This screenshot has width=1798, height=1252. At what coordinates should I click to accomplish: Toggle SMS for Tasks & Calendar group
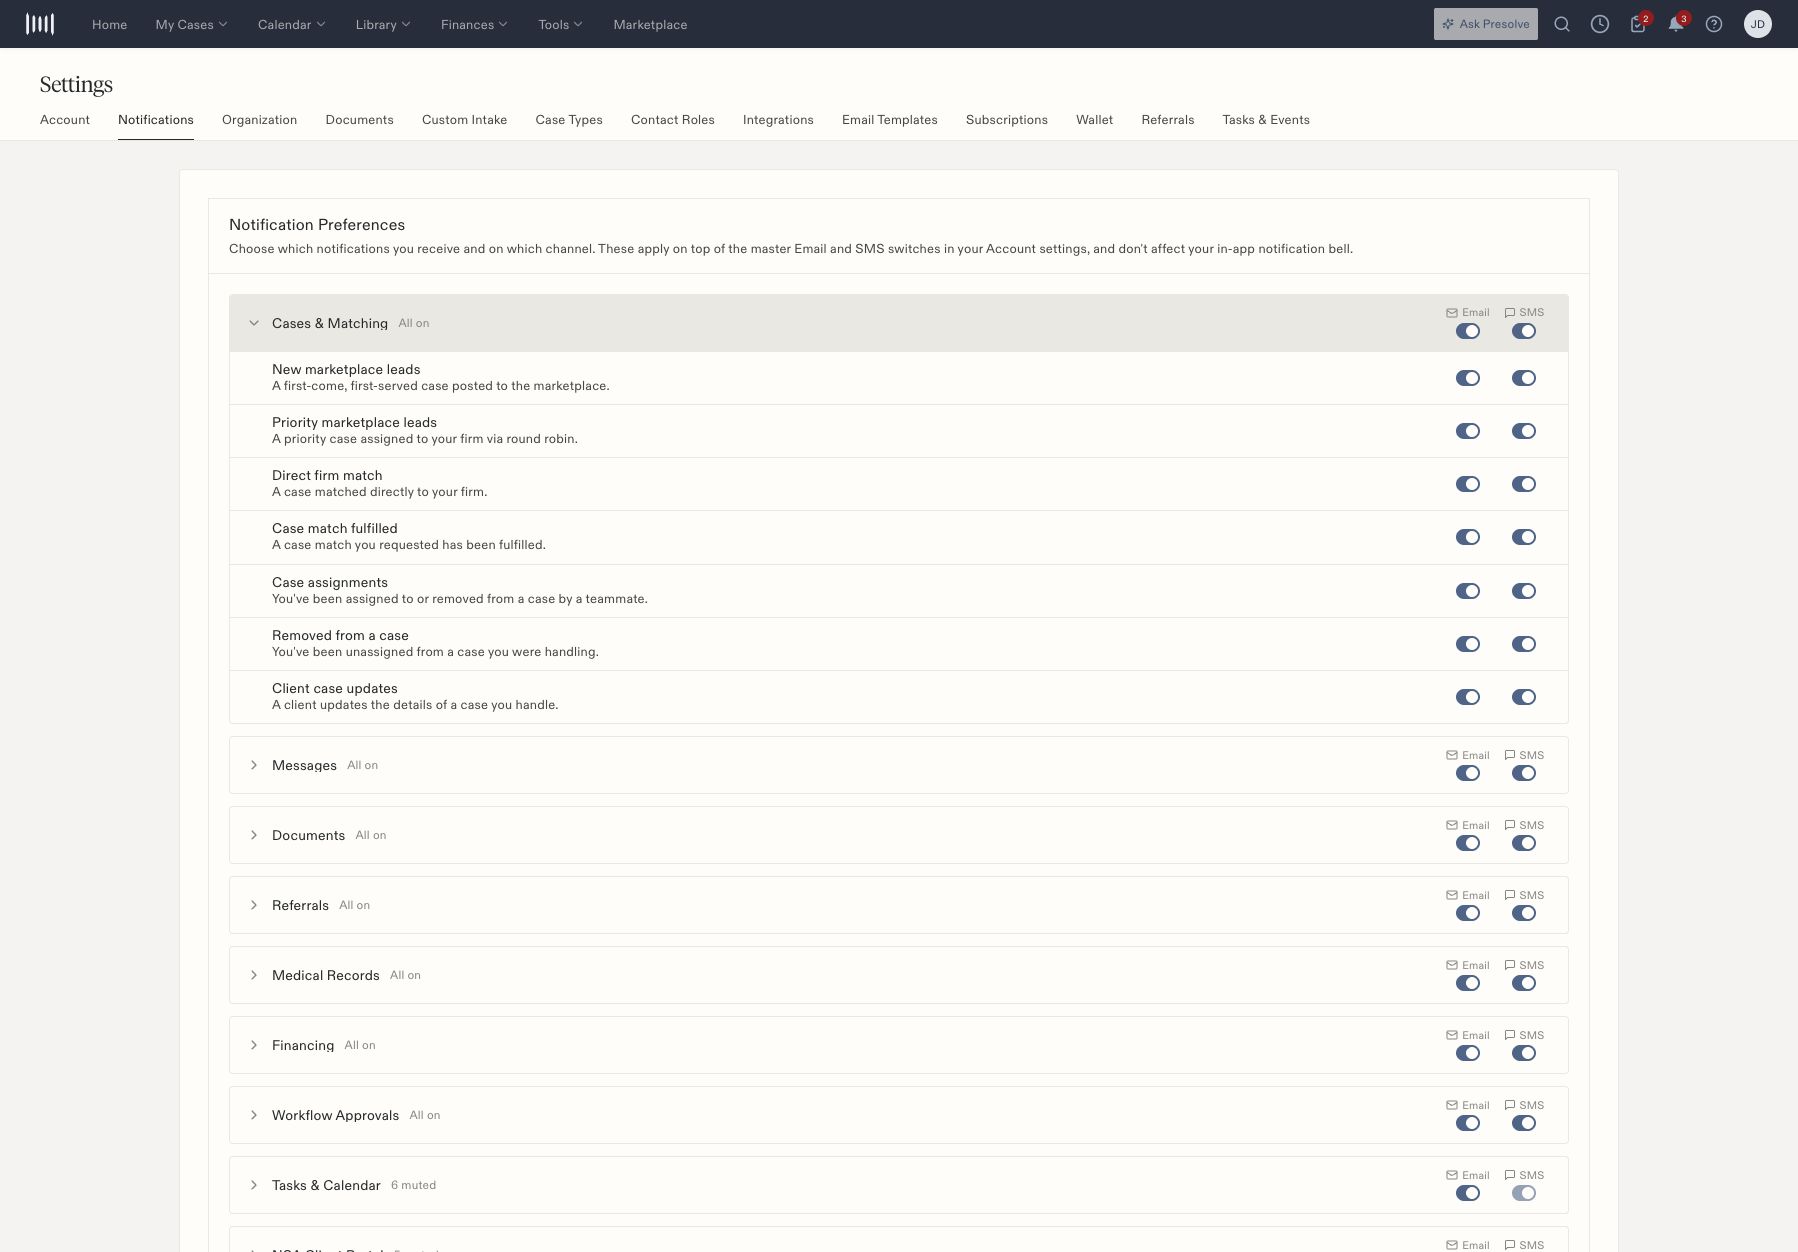(1524, 1193)
